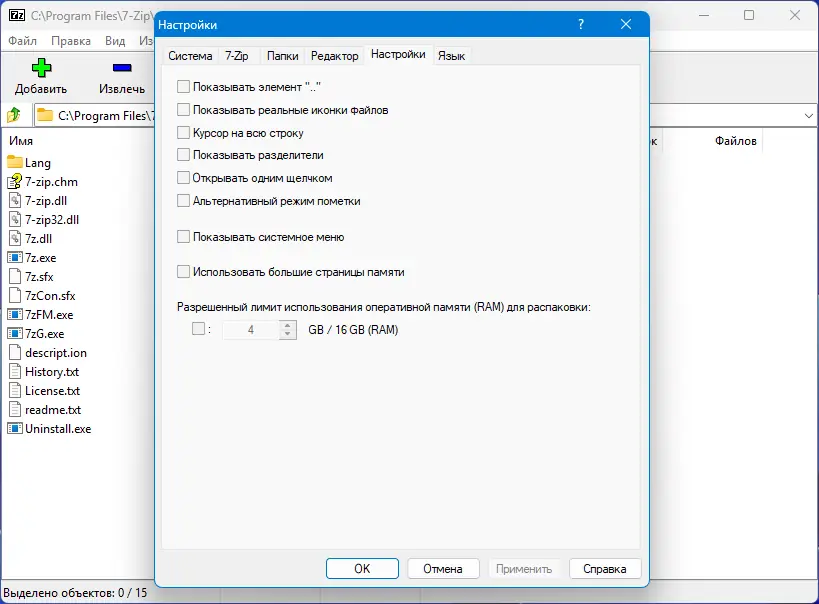Select the 7z.dll file icon
Screen dimensions: 819x604
pos(15,239)
